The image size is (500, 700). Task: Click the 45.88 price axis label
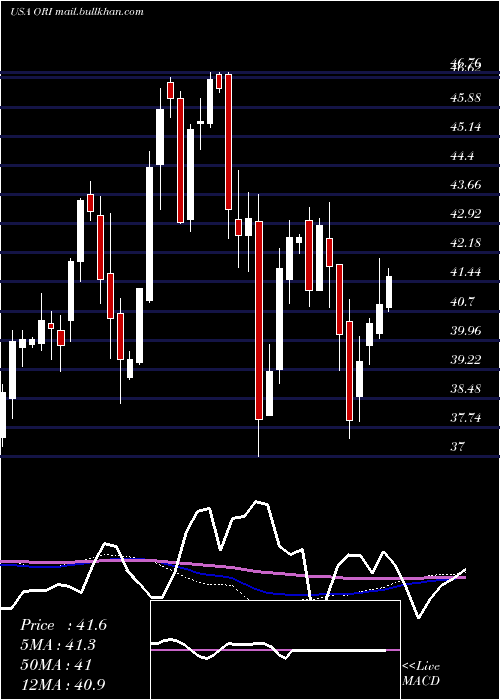point(466,98)
